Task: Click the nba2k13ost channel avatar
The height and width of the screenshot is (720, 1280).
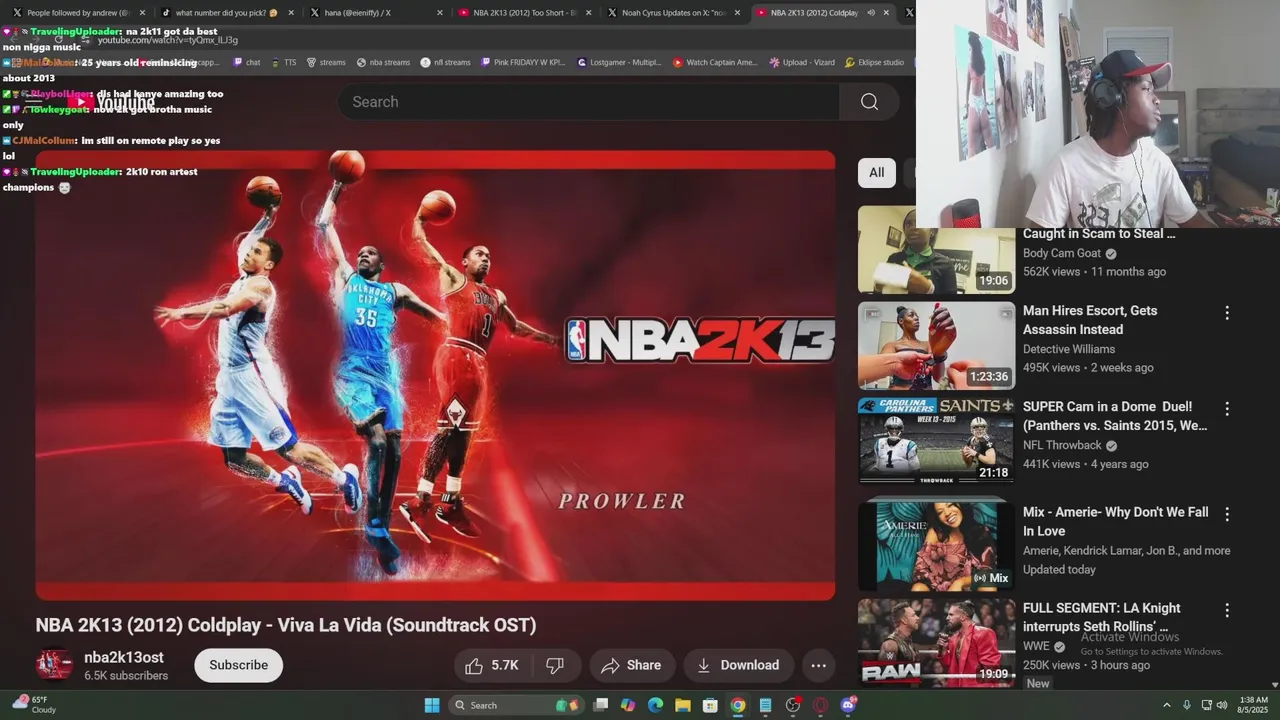Action: (x=54, y=665)
